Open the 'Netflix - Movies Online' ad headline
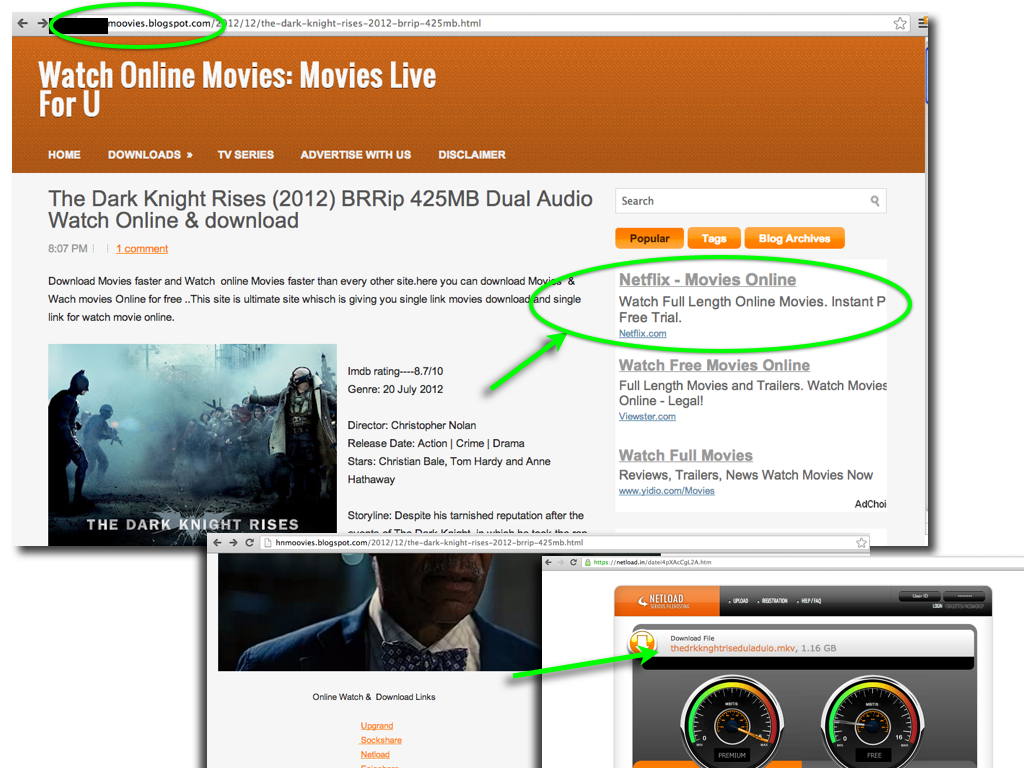Screen dimensions: 1024x768 (707, 280)
